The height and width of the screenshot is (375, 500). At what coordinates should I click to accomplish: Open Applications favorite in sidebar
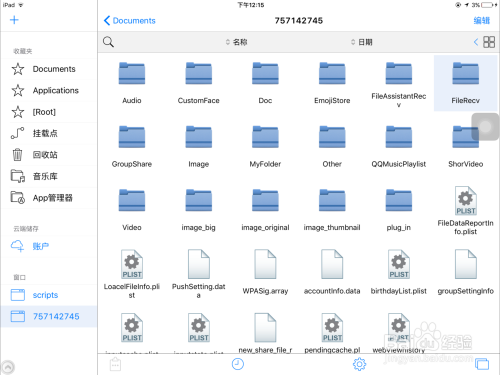pos(49,90)
